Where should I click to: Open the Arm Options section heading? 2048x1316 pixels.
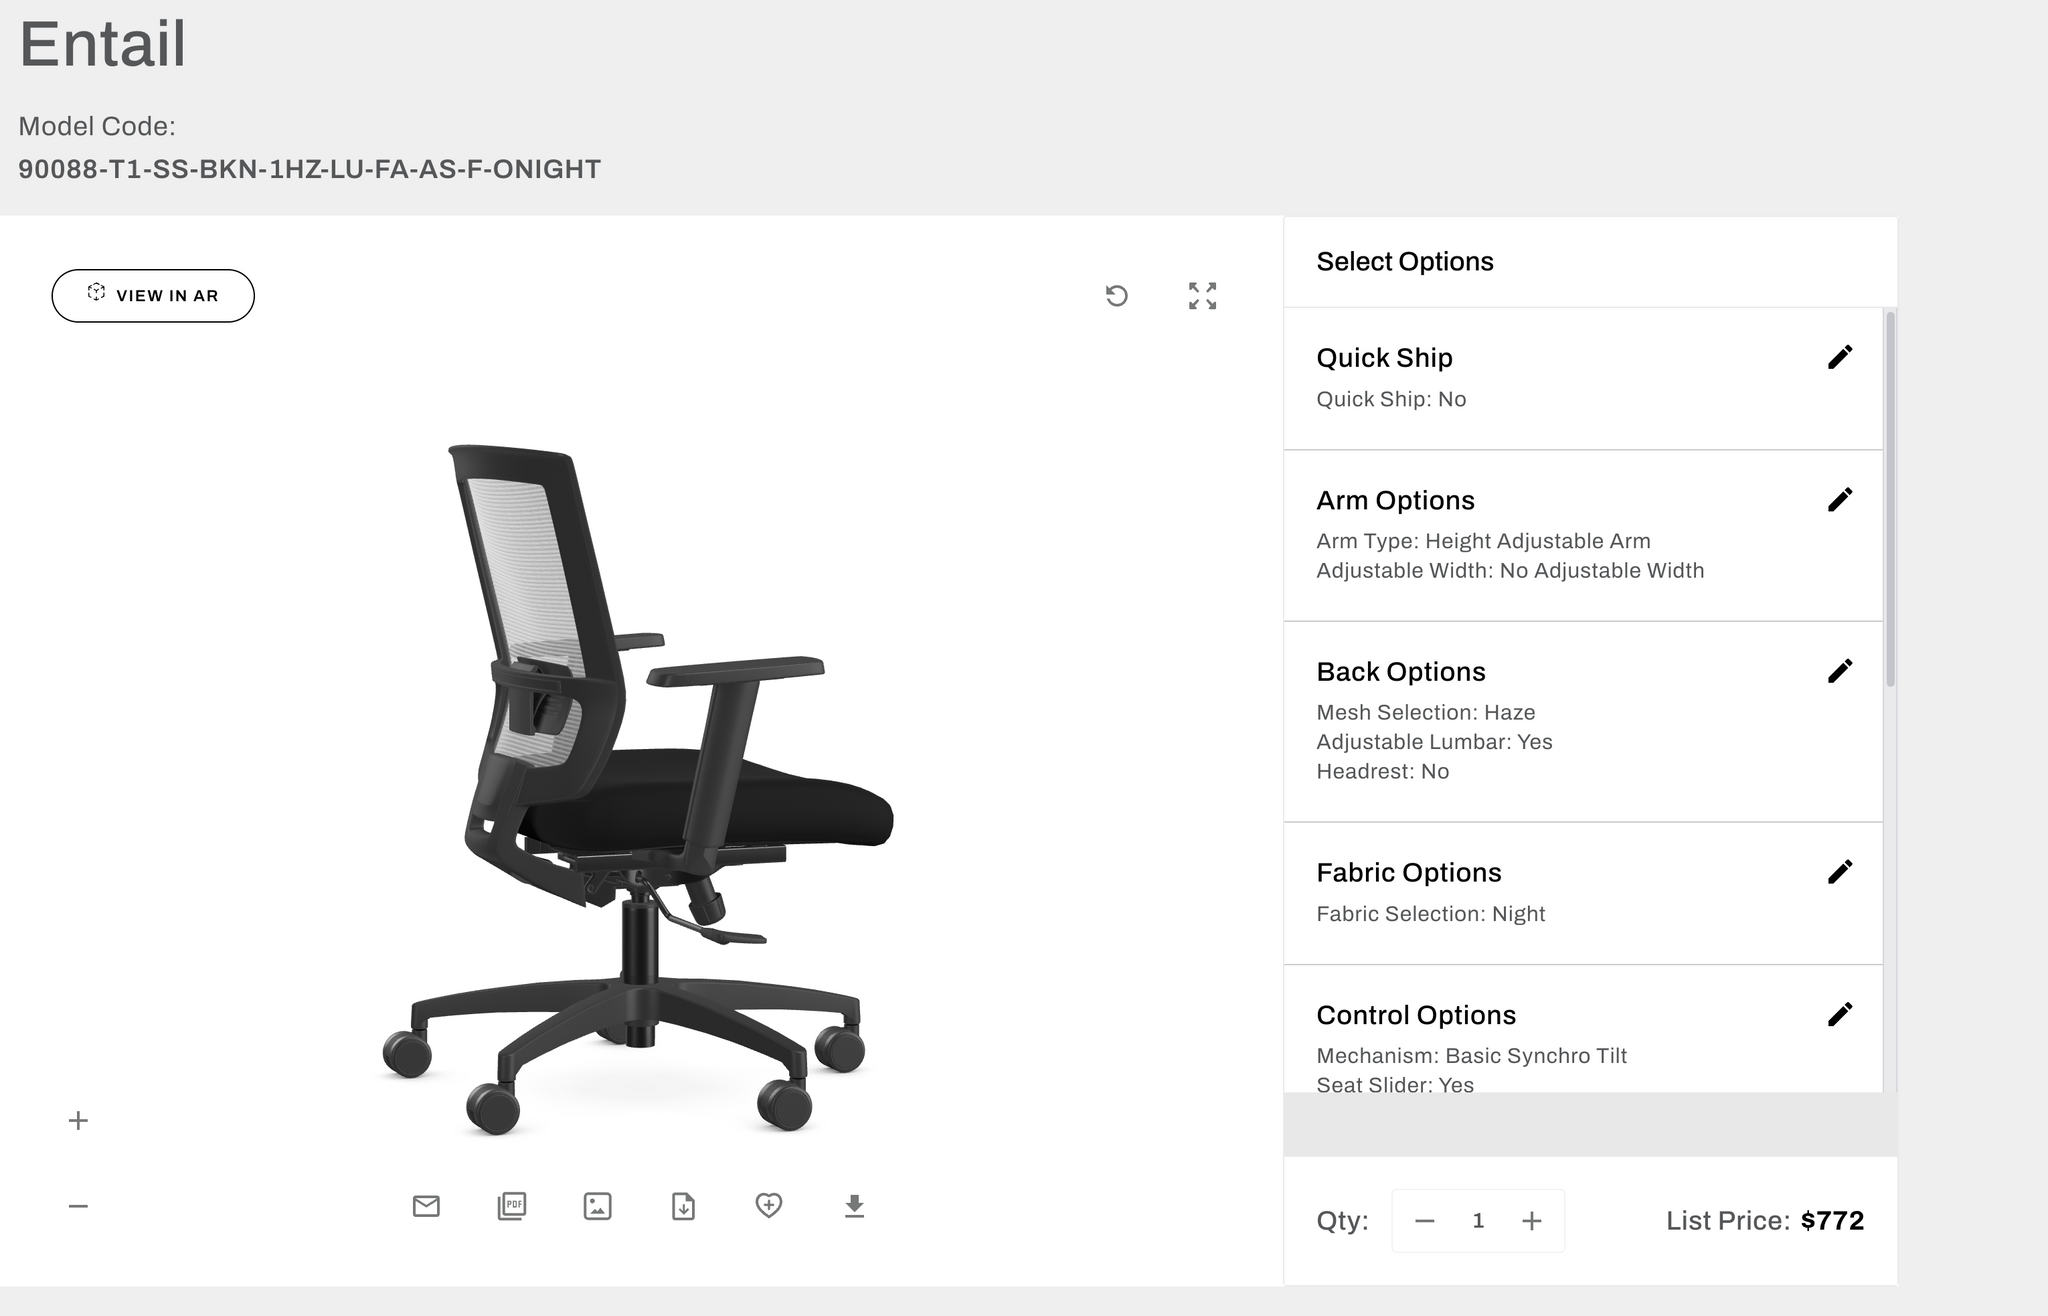(x=1395, y=500)
